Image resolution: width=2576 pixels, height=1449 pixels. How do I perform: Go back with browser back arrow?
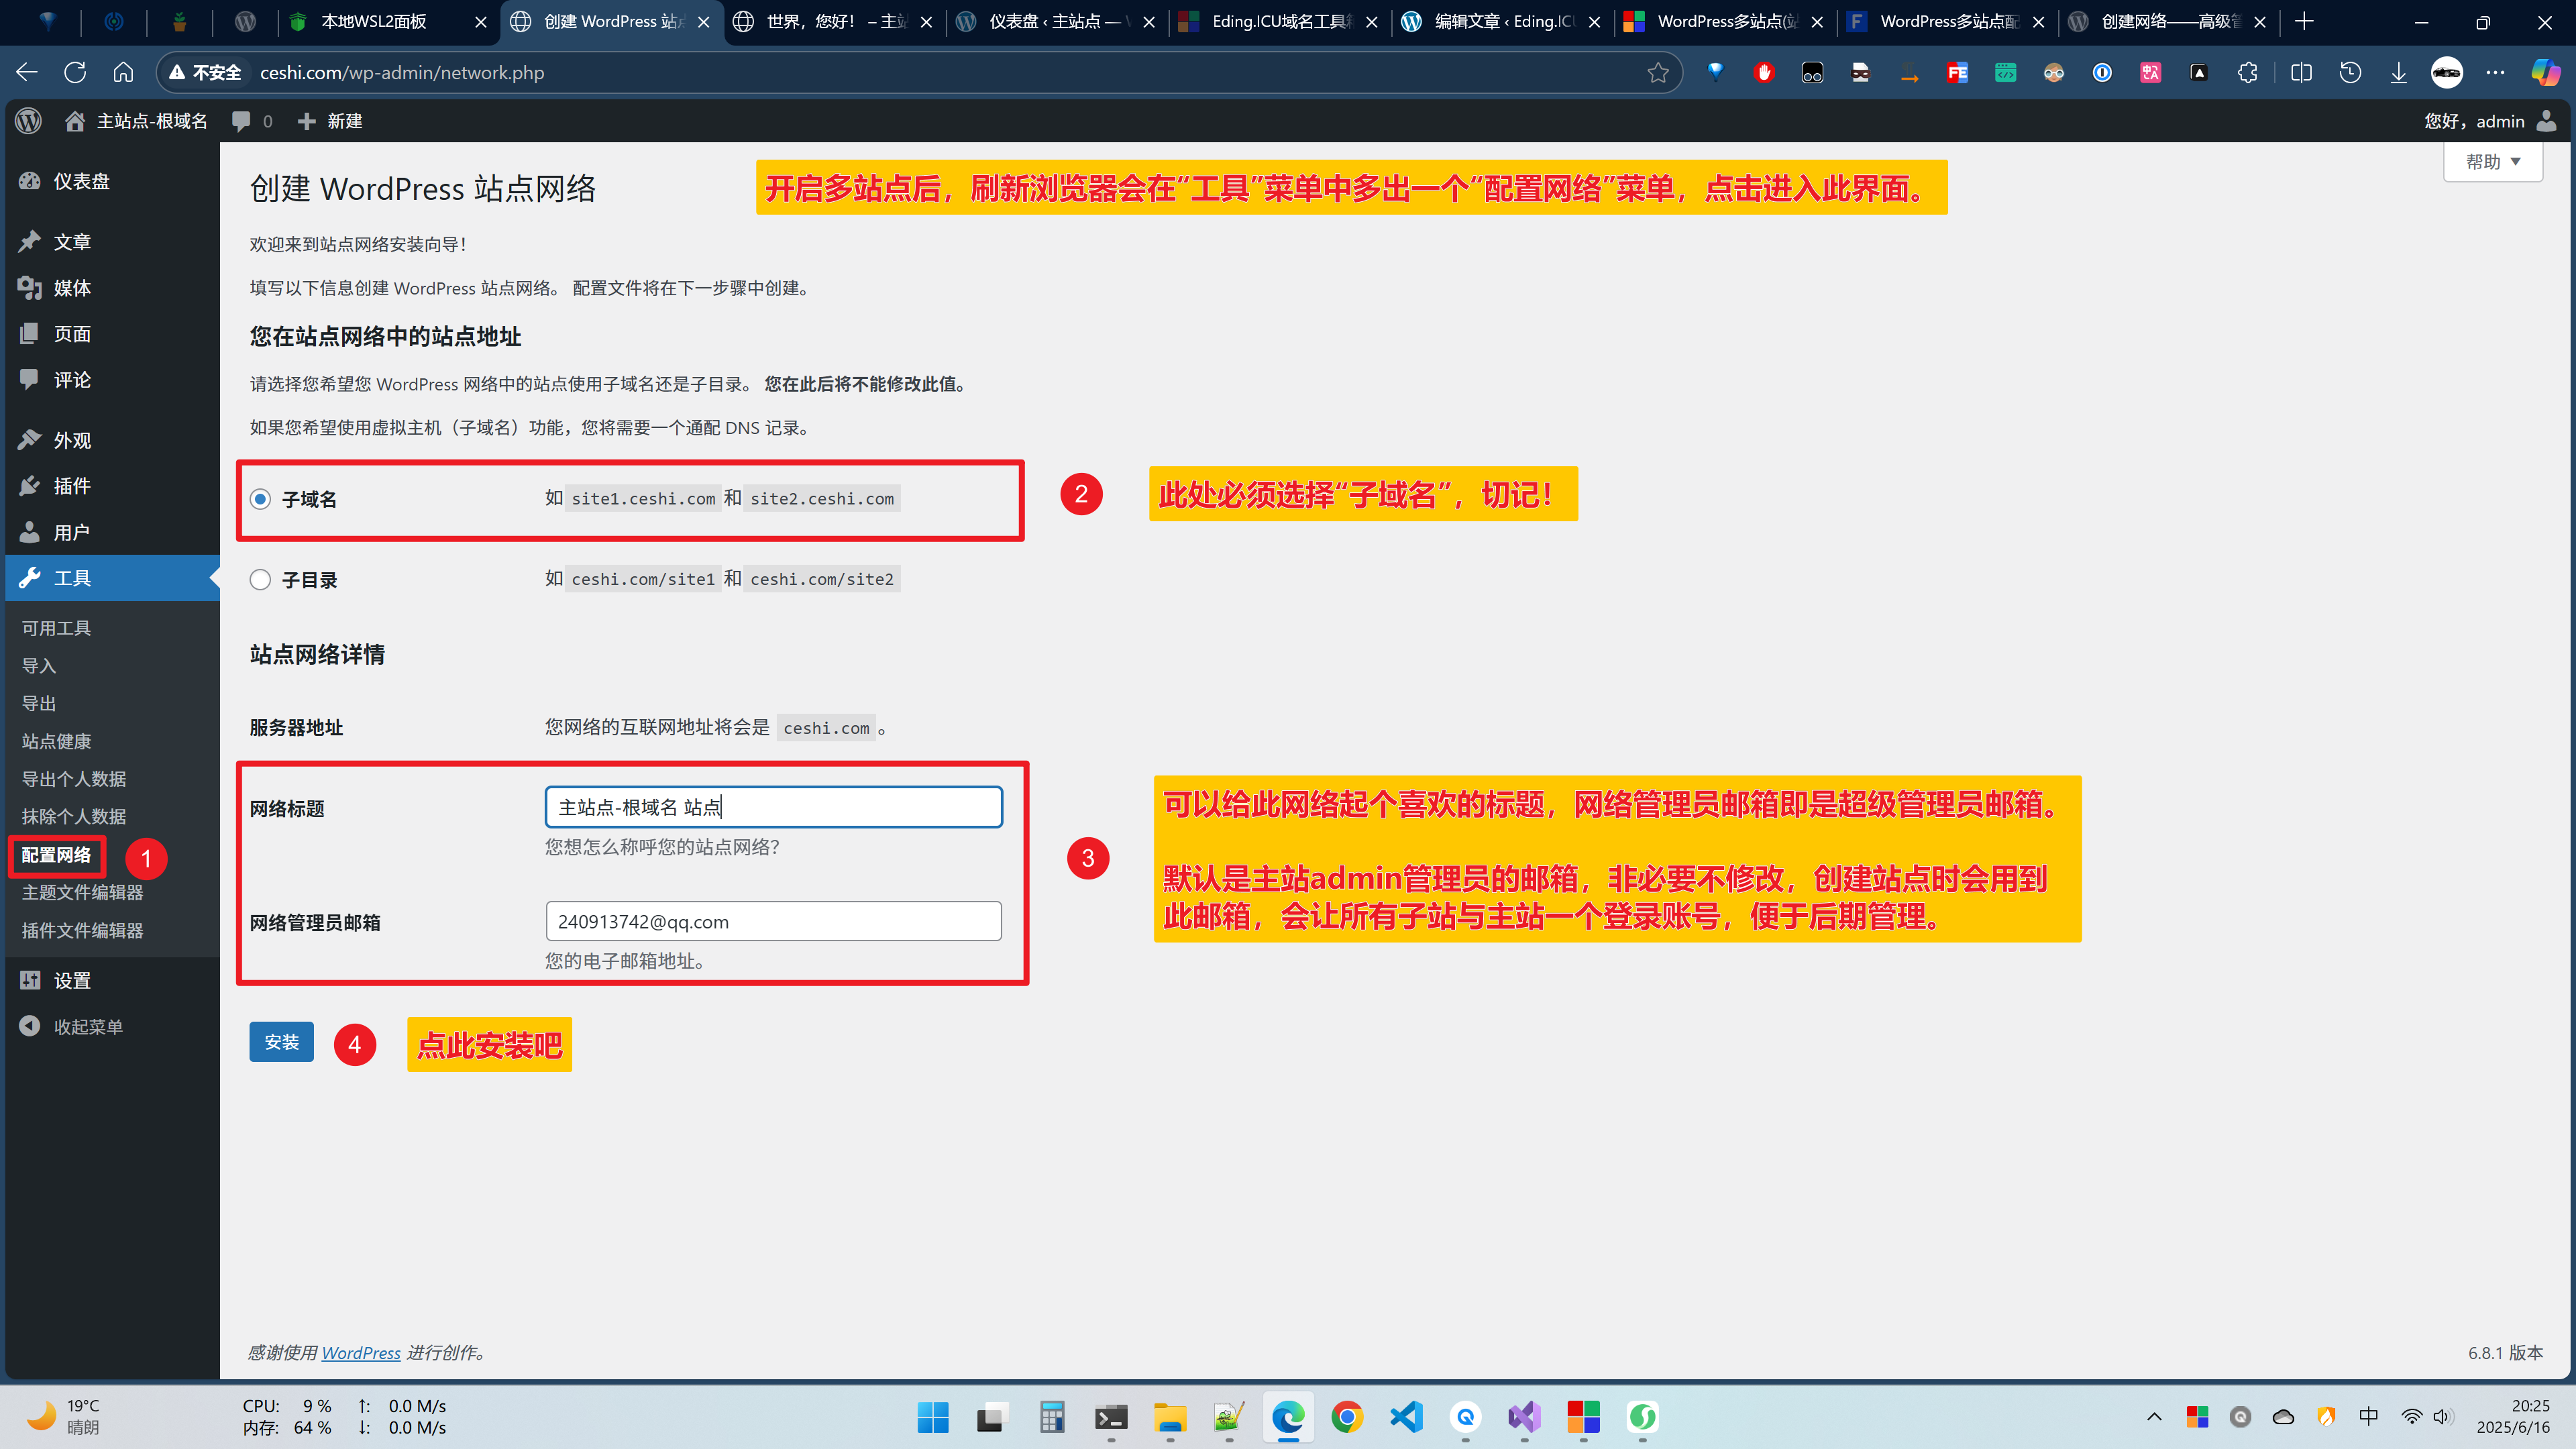[x=27, y=72]
